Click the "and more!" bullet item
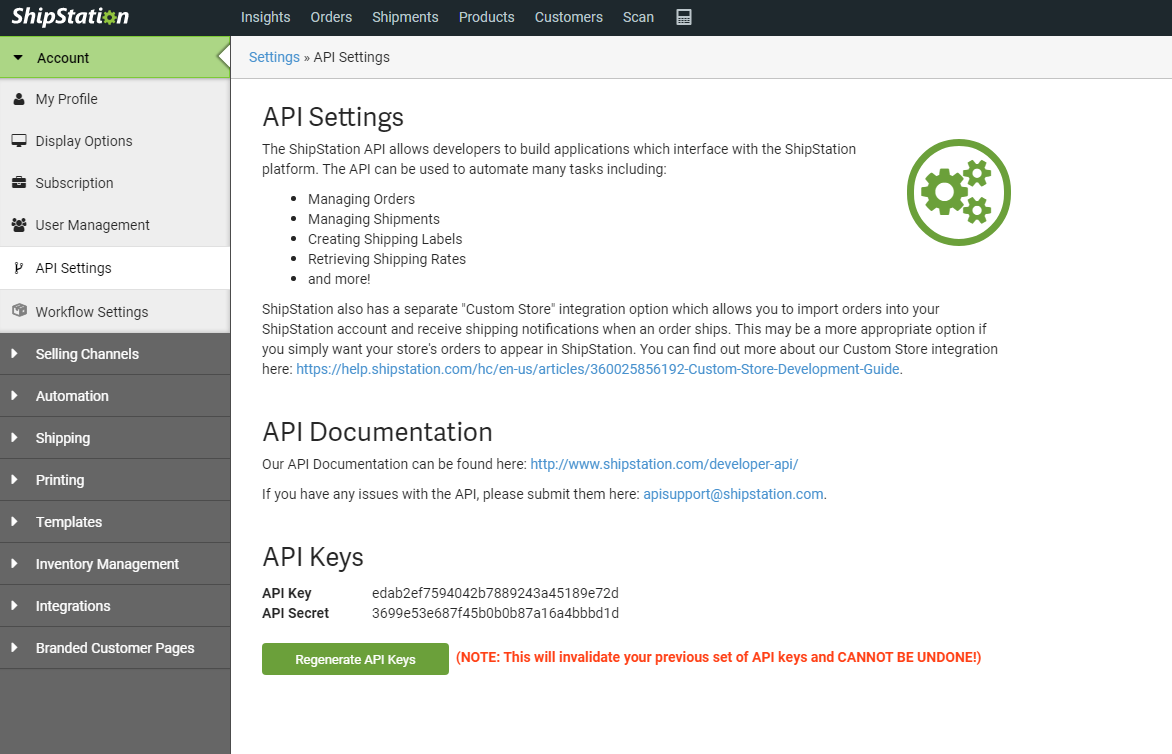This screenshot has height=754, width=1172. pyautogui.click(x=339, y=279)
